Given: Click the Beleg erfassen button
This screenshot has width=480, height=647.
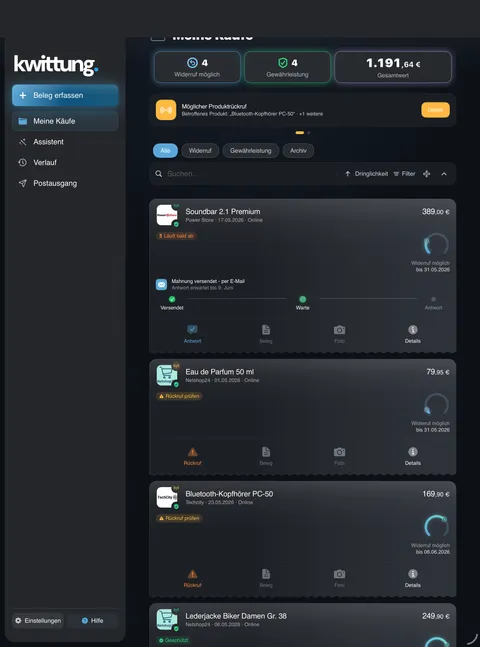Looking at the screenshot, I should [x=65, y=95].
